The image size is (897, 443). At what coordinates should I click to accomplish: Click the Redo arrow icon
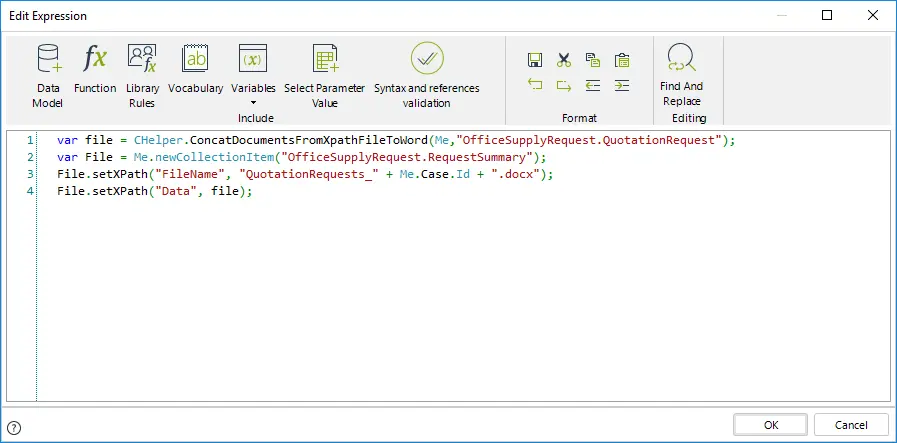tap(564, 86)
